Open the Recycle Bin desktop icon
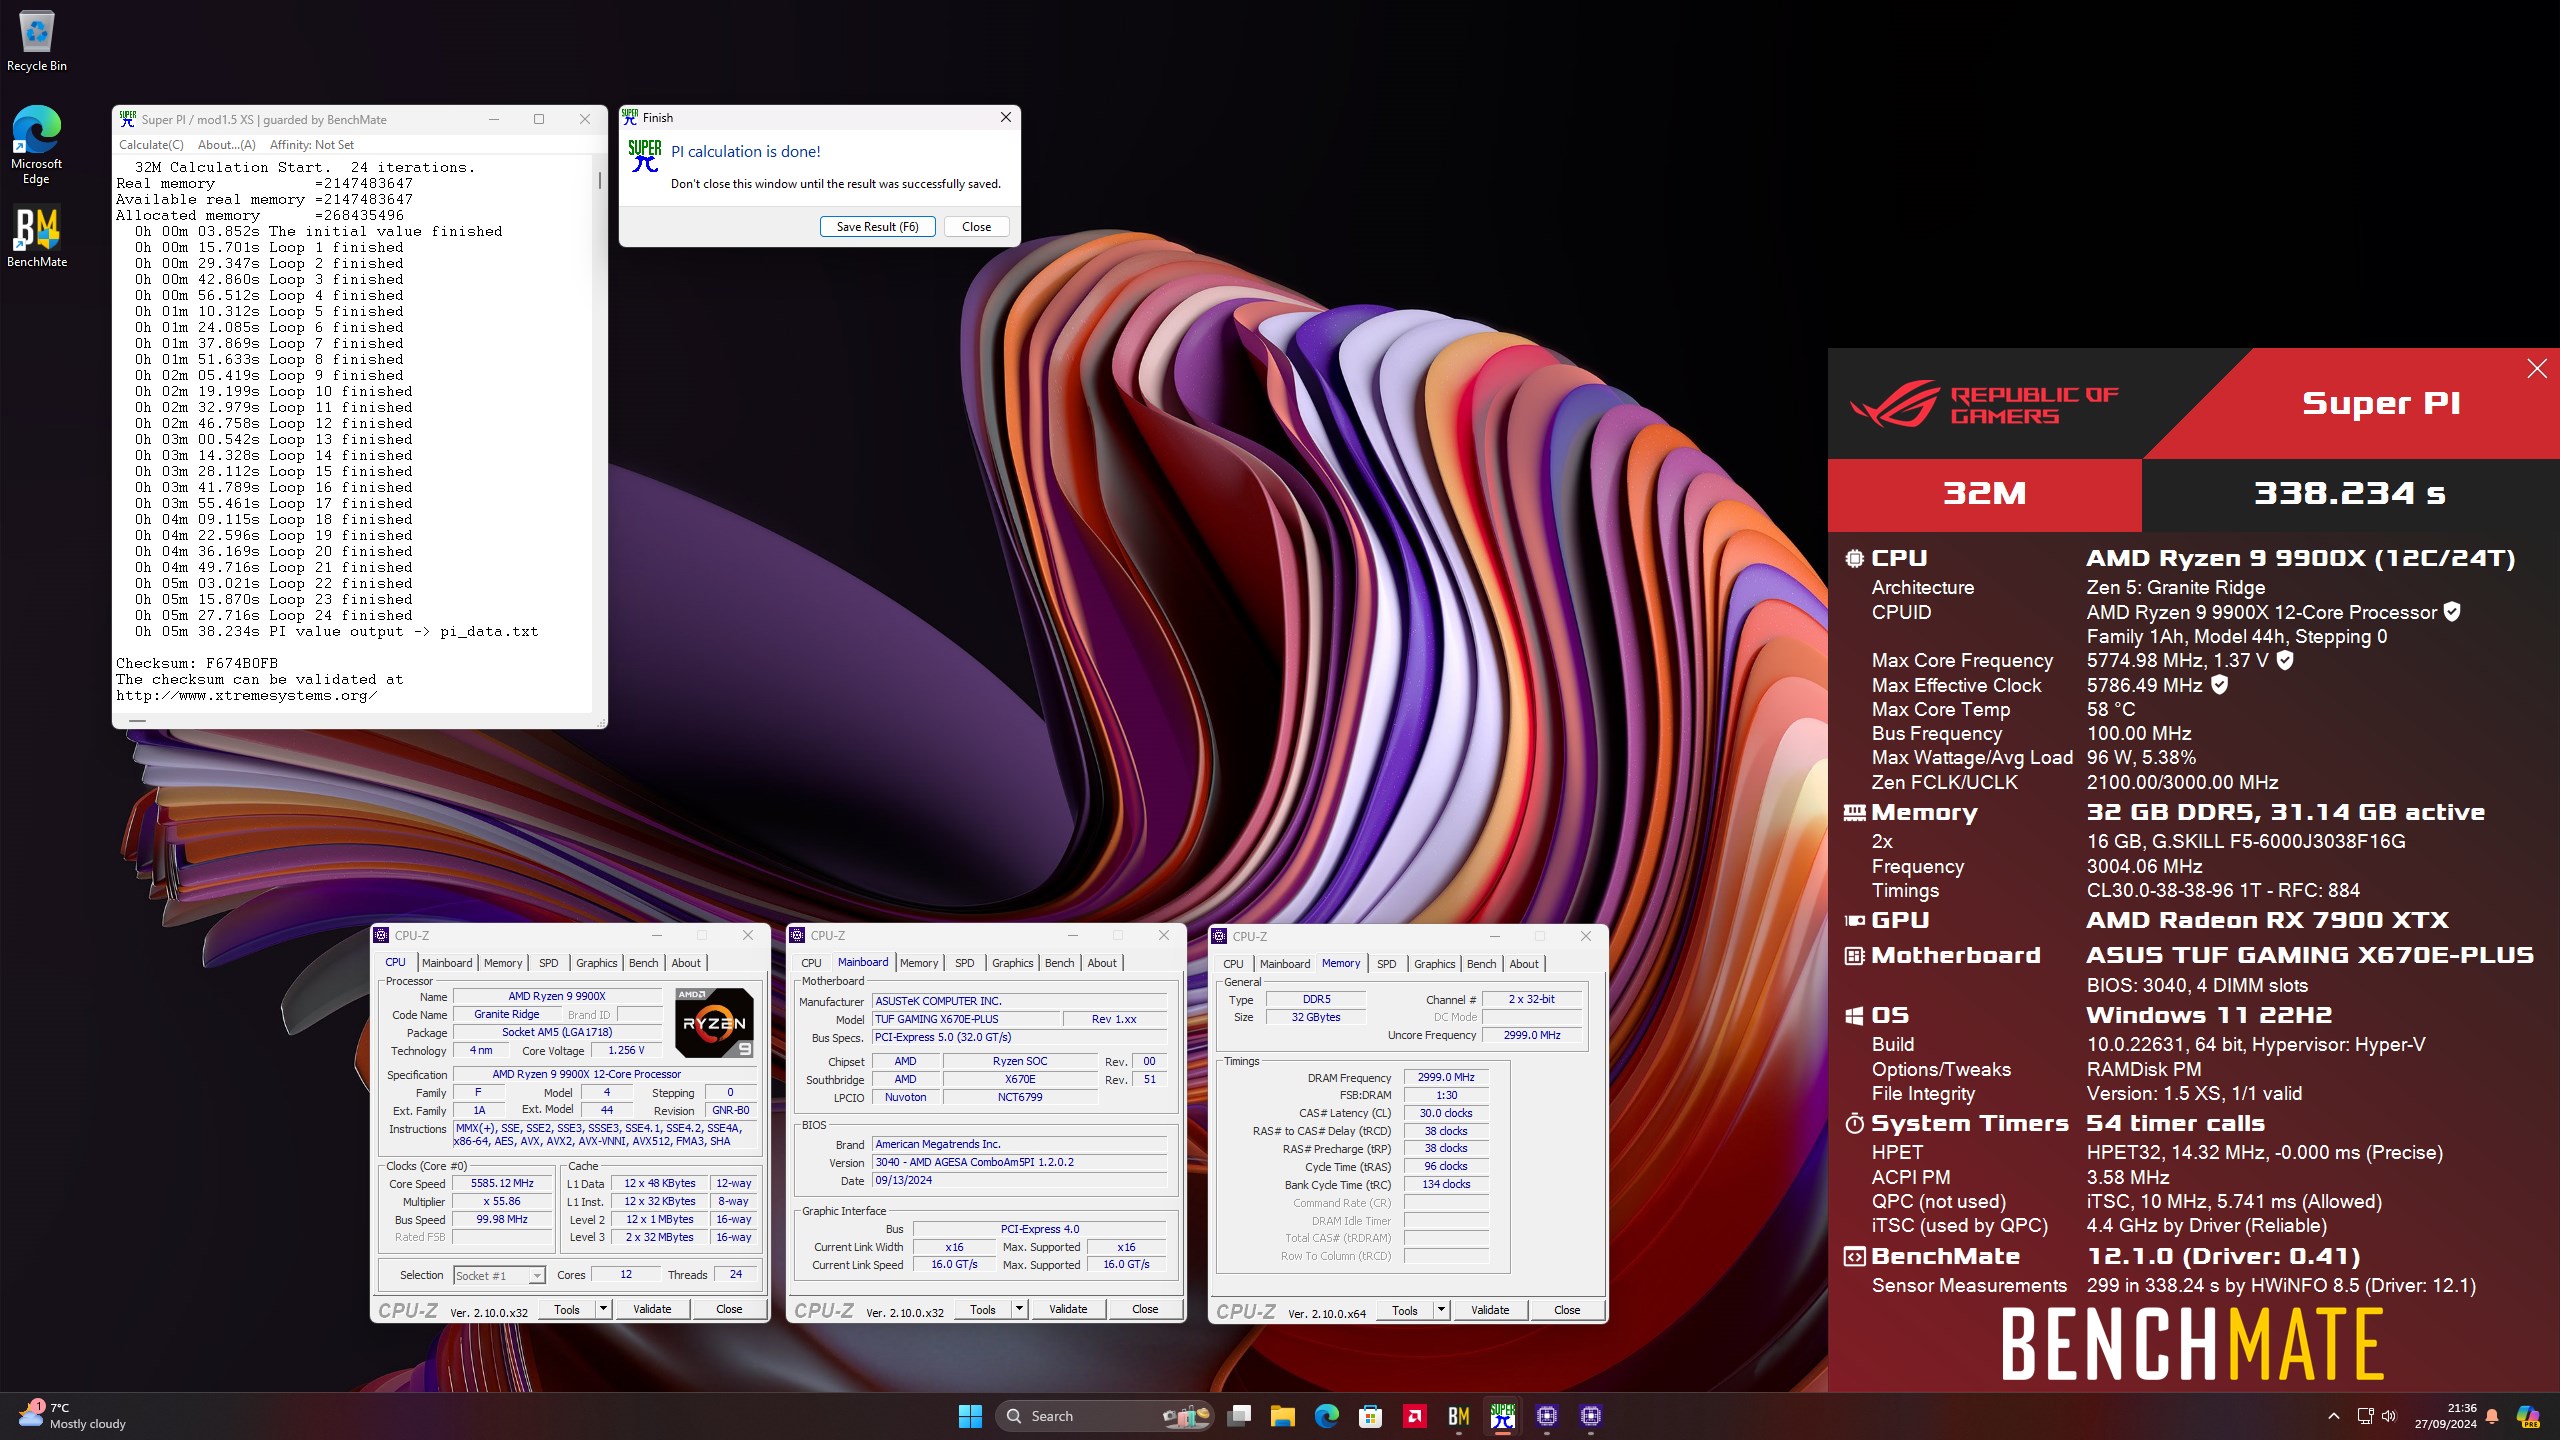This screenshot has height=1440, width=2560. click(x=37, y=42)
